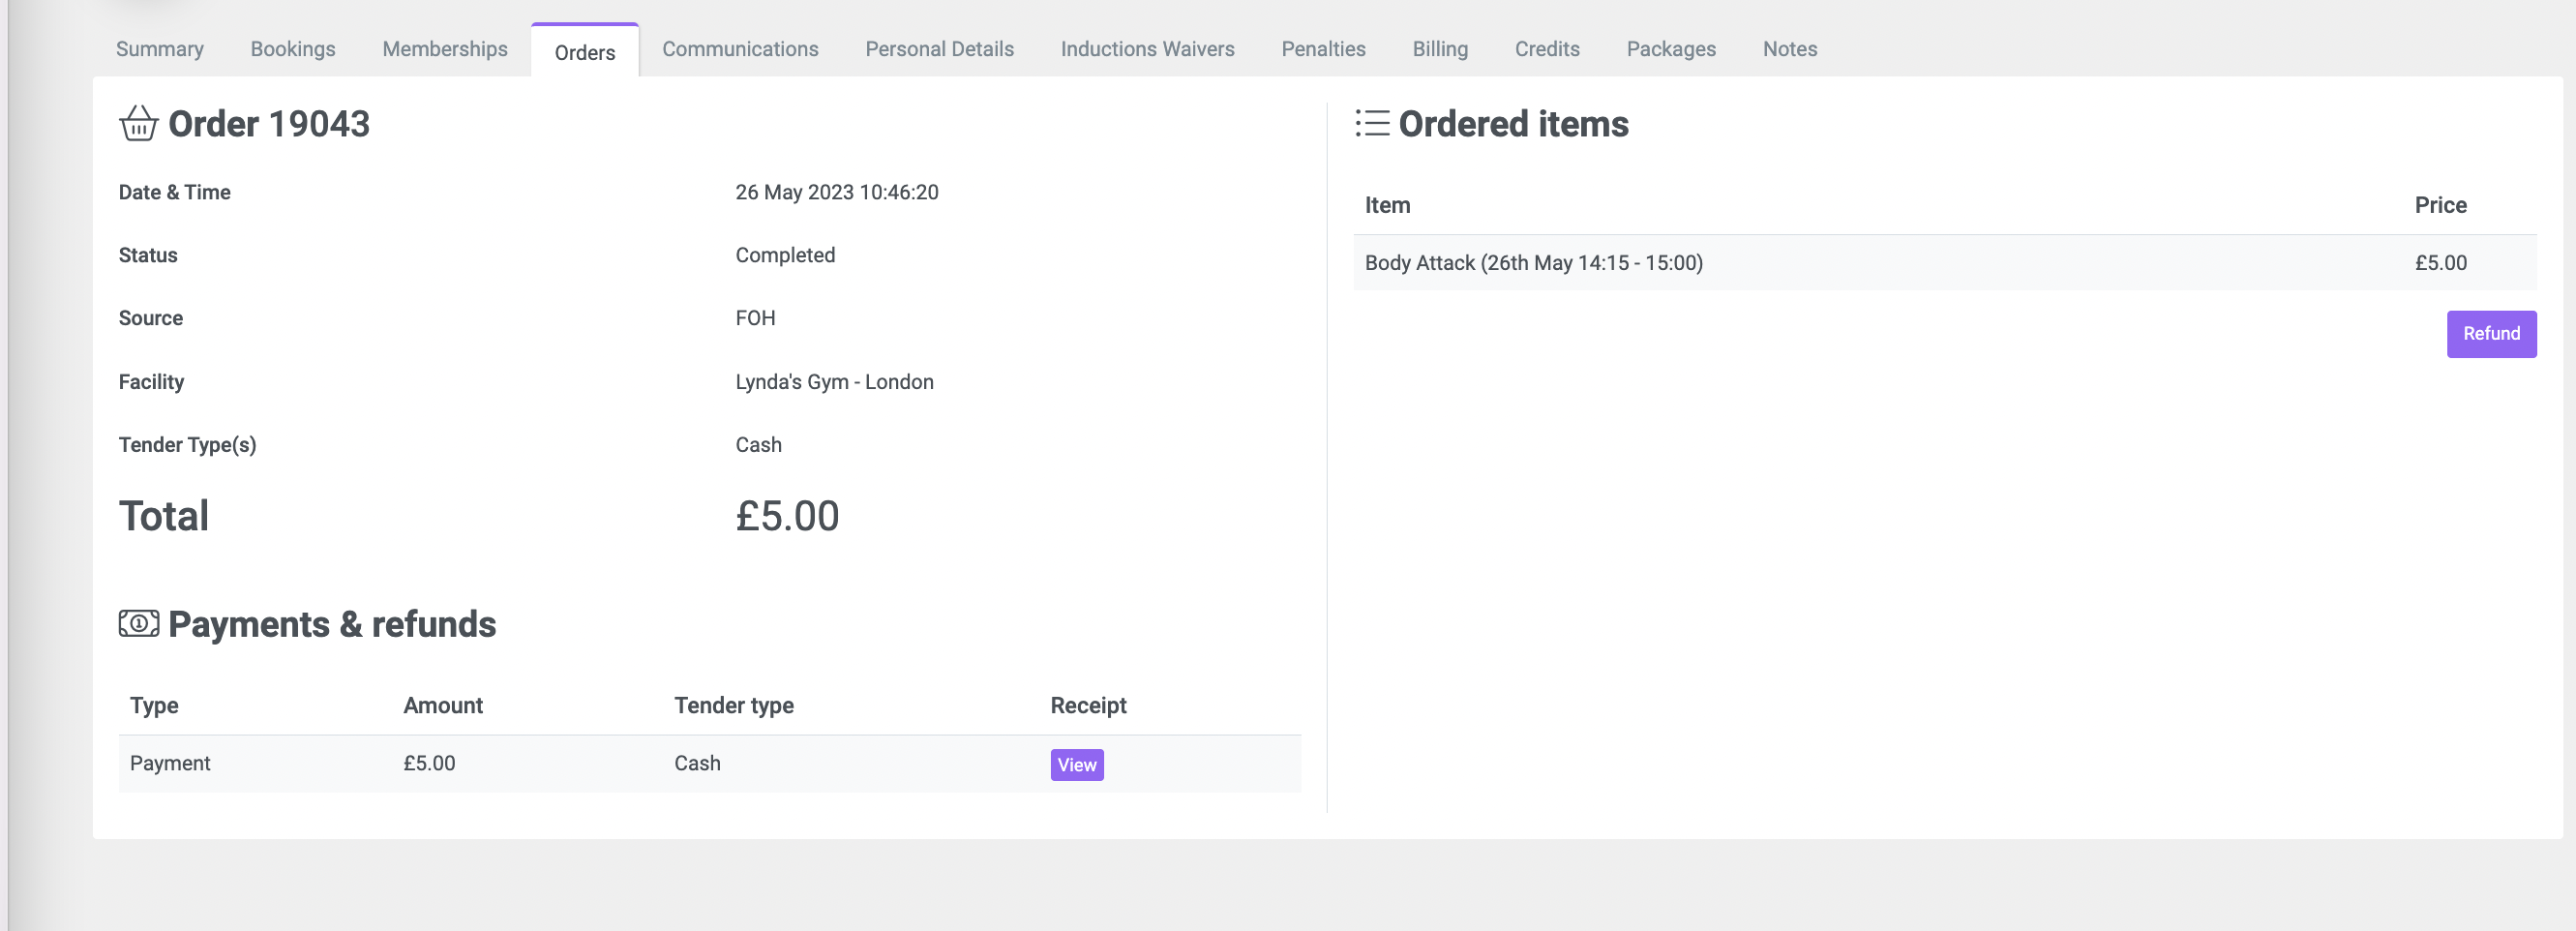Screen dimensions: 2576x931
Task: Open the Summary tab
Action: pyautogui.click(x=160, y=49)
